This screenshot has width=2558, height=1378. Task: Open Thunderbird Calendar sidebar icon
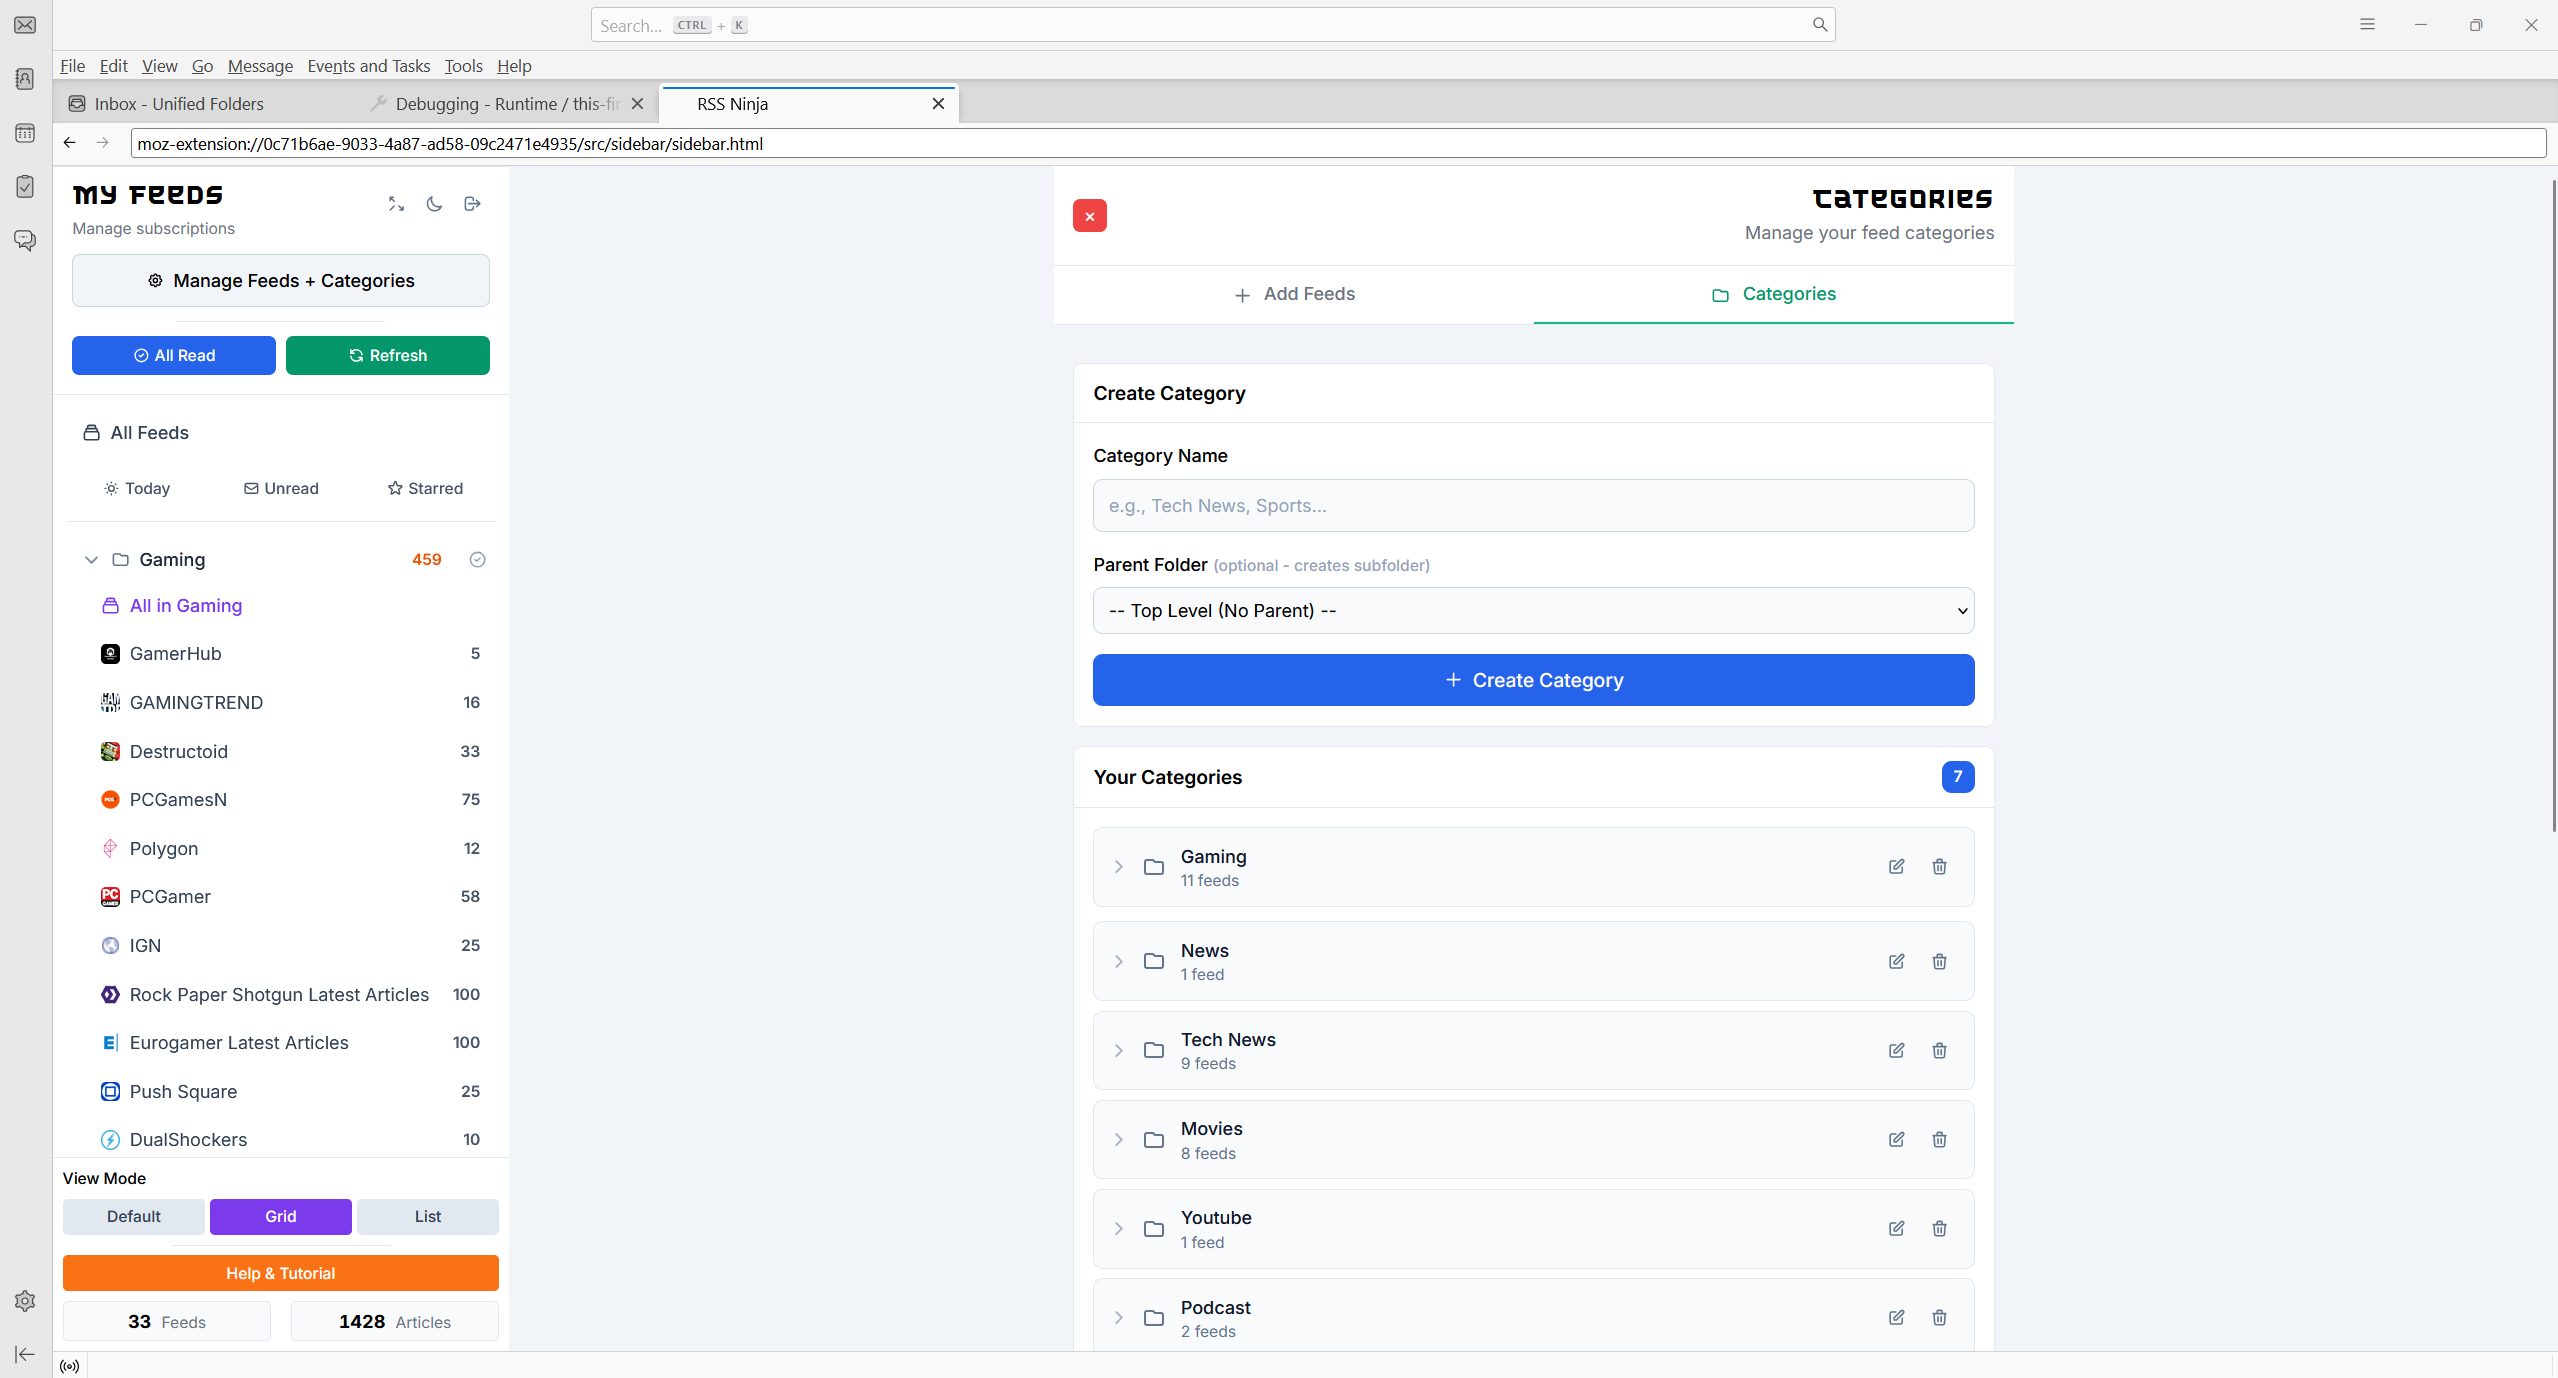click(25, 133)
